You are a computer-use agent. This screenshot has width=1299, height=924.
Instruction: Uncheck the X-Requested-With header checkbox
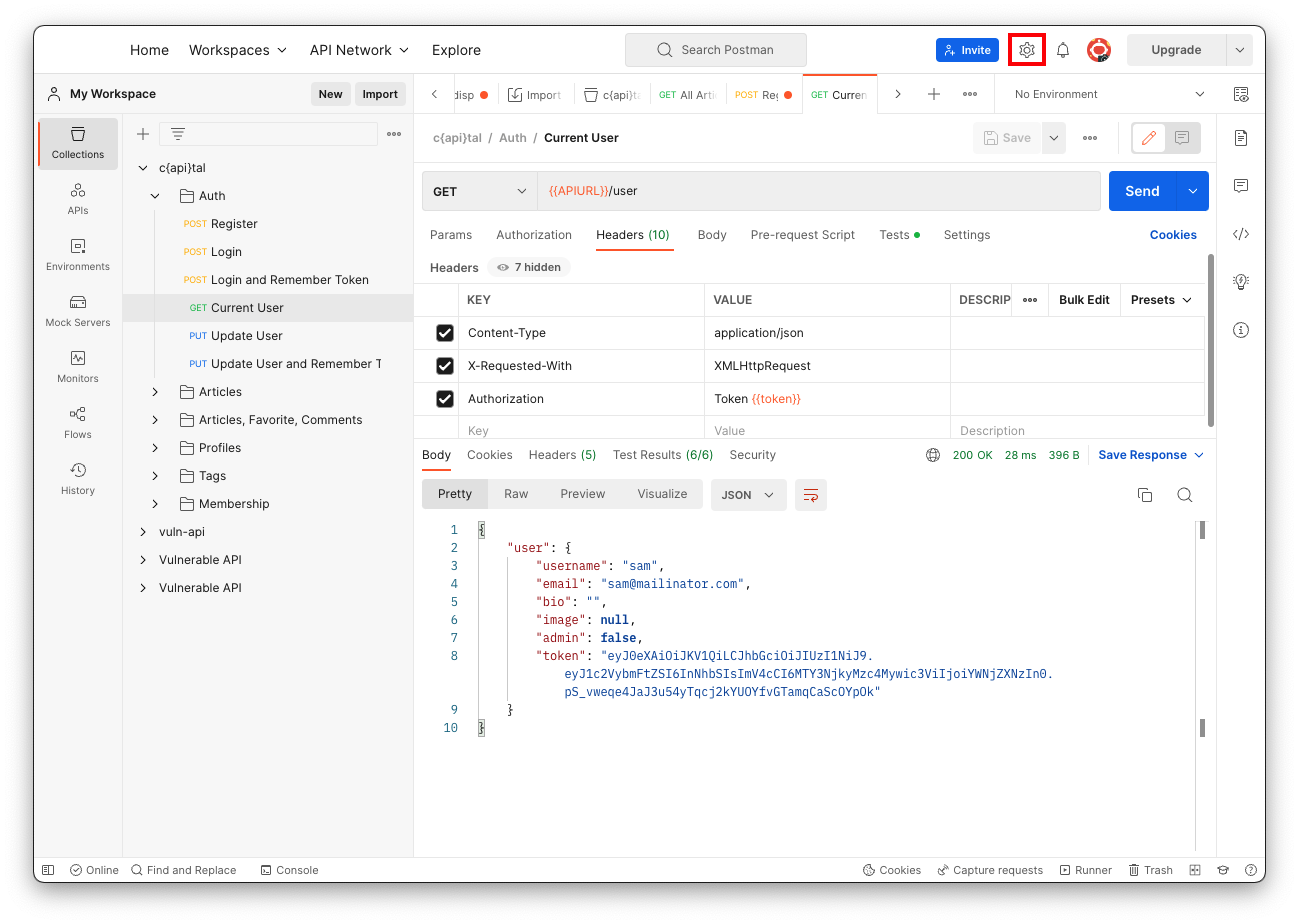click(x=445, y=366)
